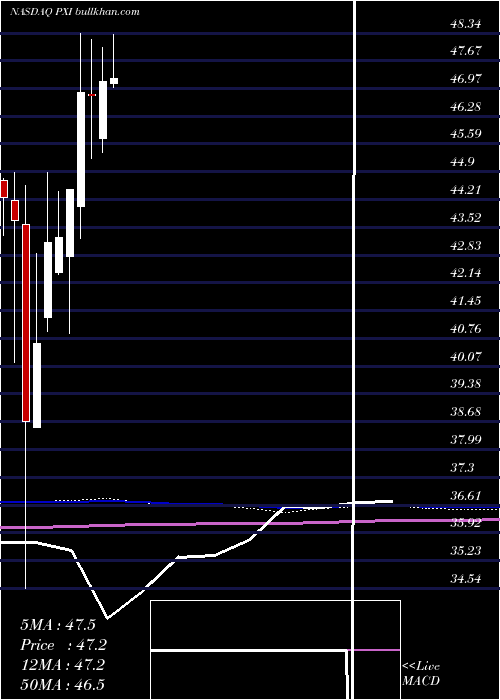Click the 36.61 price axis label
The image size is (500, 700).
(466, 496)
